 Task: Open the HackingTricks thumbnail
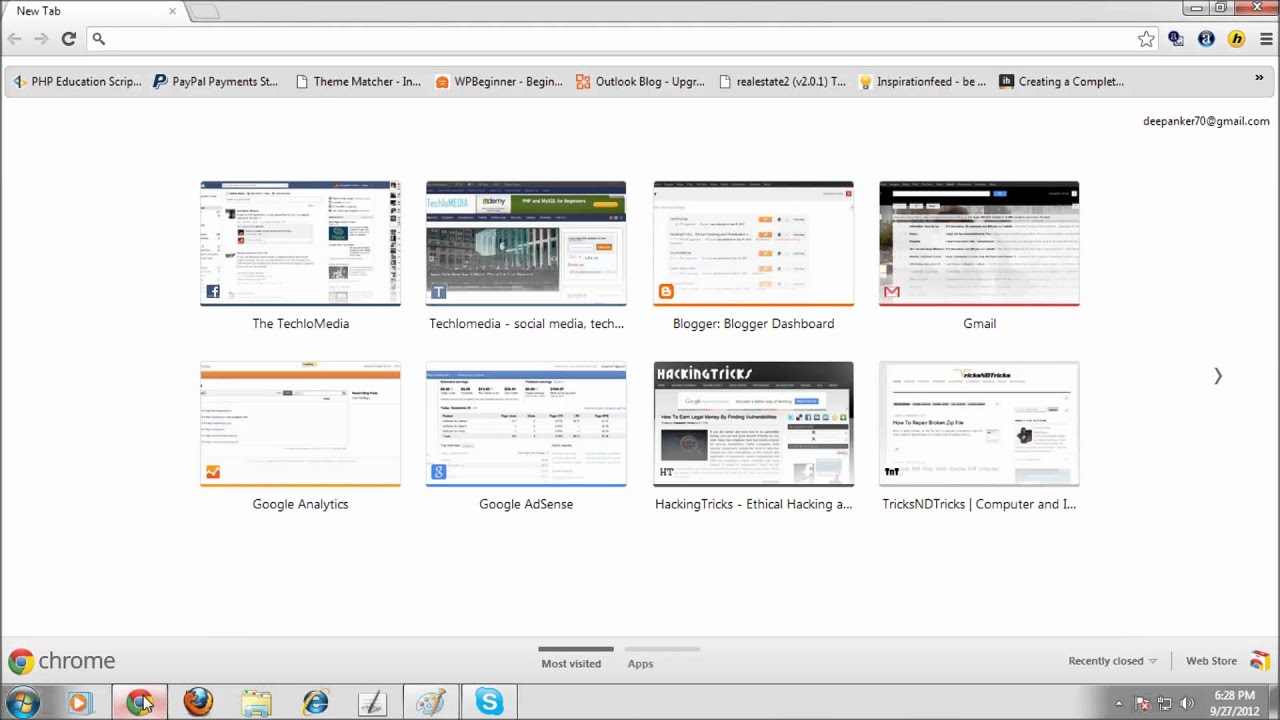coord(753,424)
